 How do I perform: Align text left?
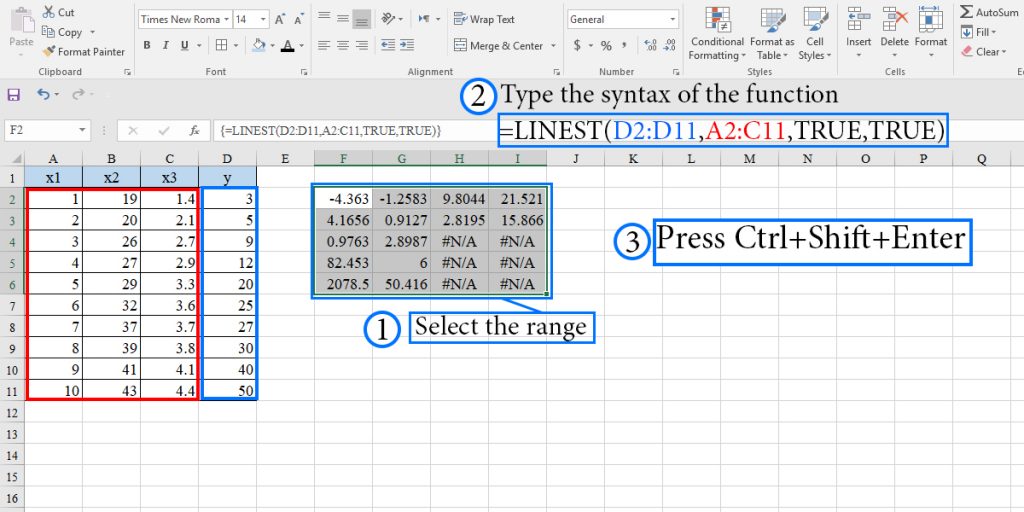click(324, 45)
